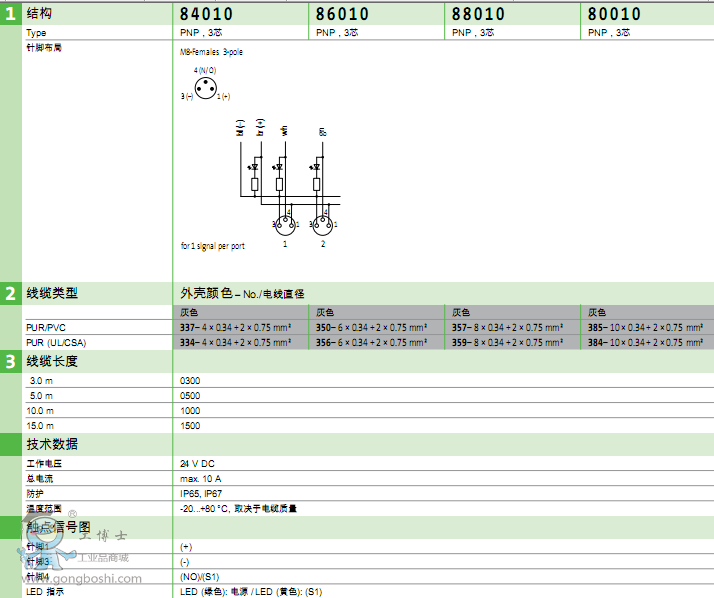Select cable length code 0300
The image size is (714, 598).
(x=190, y=381)
